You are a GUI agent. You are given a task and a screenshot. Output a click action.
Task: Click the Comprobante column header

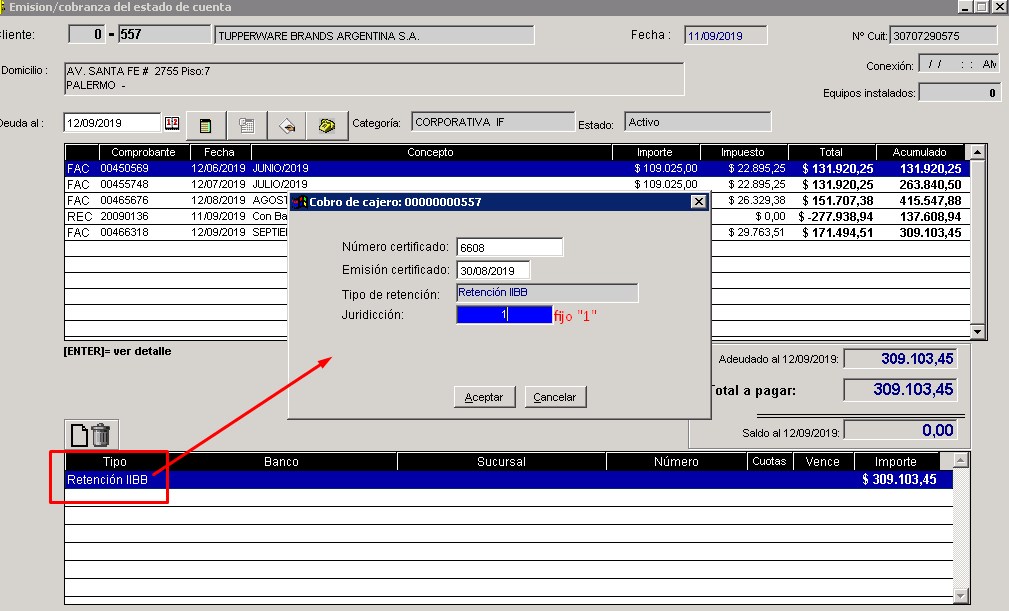pyautogui.click(x=143, y=153)
